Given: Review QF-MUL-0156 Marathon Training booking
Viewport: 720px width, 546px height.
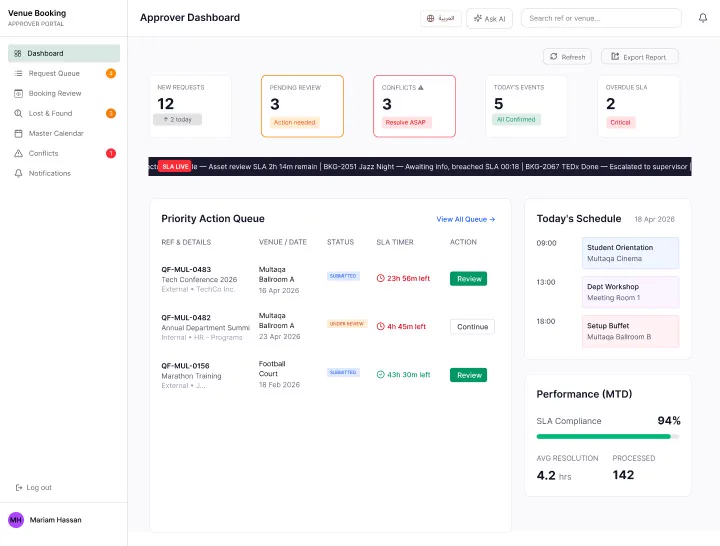Looking at the screenshot, I should point(468,375).
